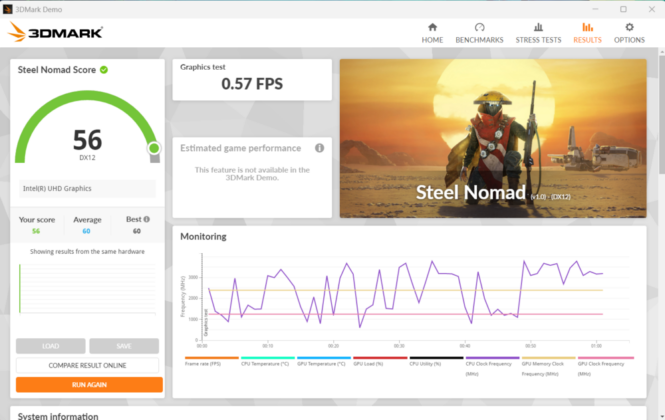665x420 pixels.
Task: Toggle GPU Clock Frequency legend series
Action: click(x=605, y=366)
